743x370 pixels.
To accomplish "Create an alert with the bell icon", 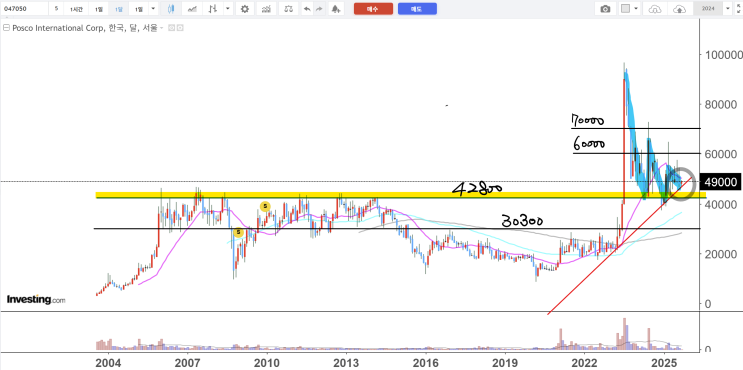I will (x=335, y=9).
